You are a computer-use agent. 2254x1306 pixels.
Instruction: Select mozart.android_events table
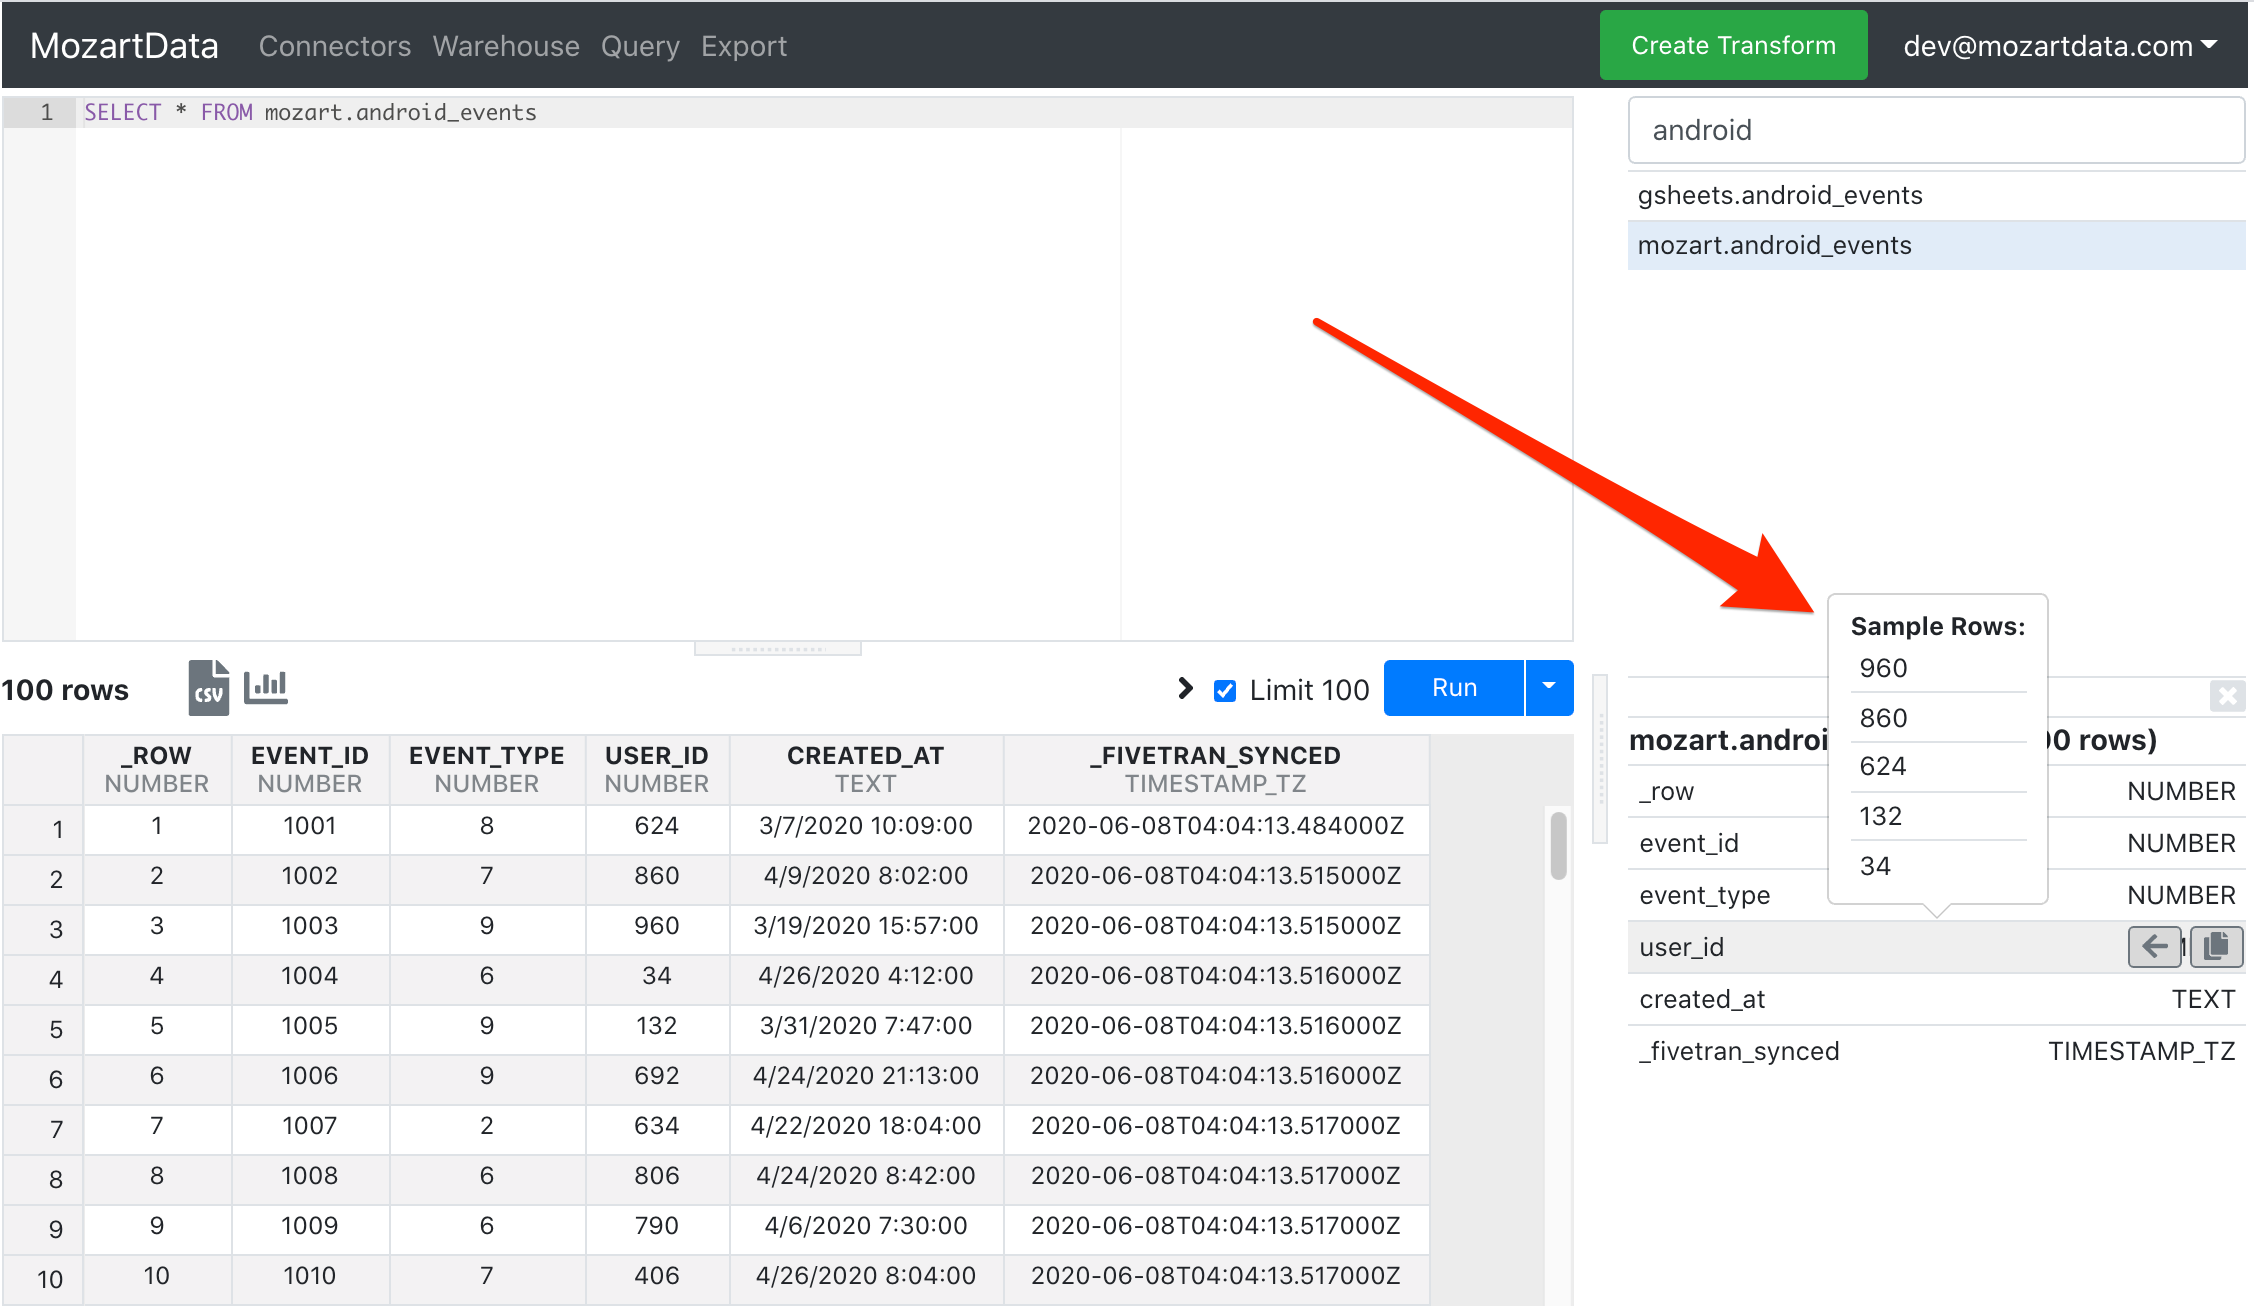1936,245
